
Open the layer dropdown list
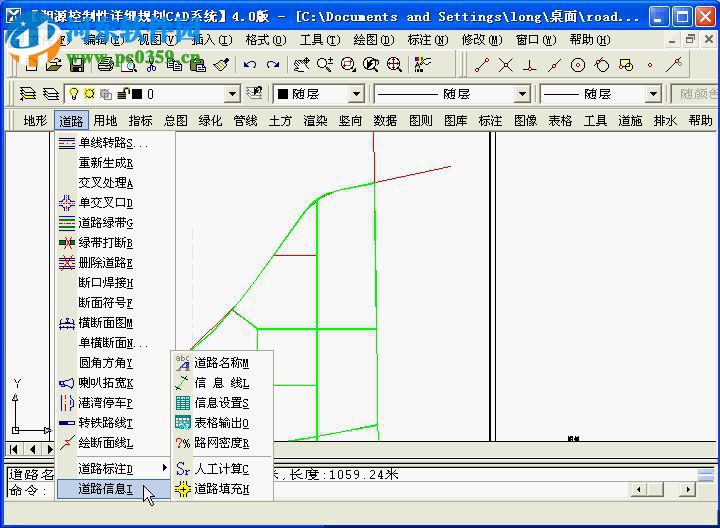[232, 94]
